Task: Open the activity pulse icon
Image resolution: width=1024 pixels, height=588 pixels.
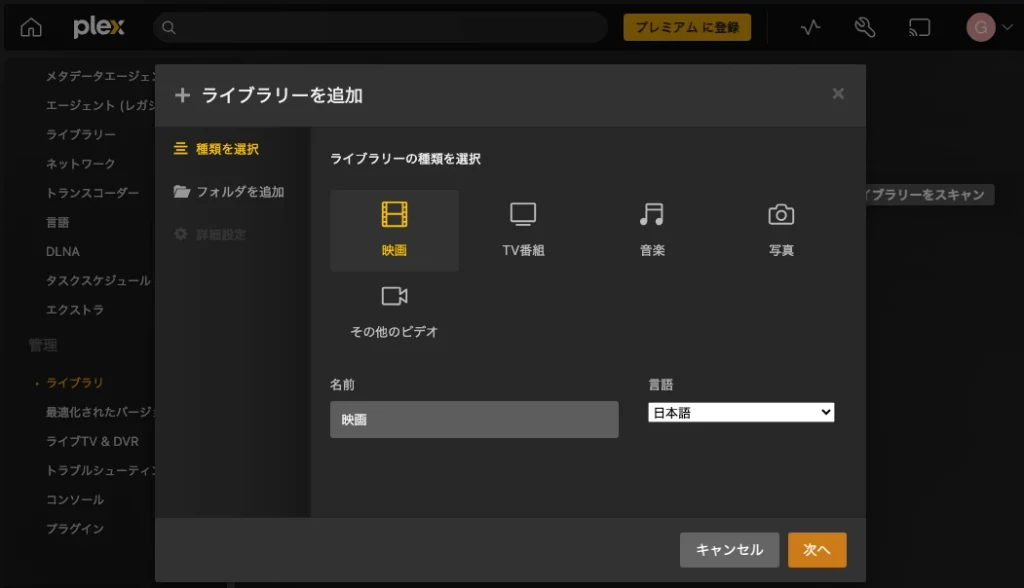Action: point(810,27)
